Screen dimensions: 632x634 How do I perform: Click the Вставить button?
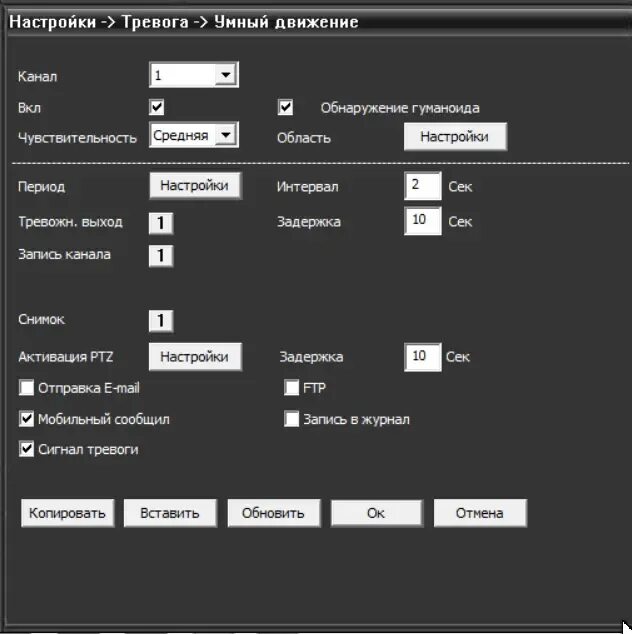tap(170, 513)
